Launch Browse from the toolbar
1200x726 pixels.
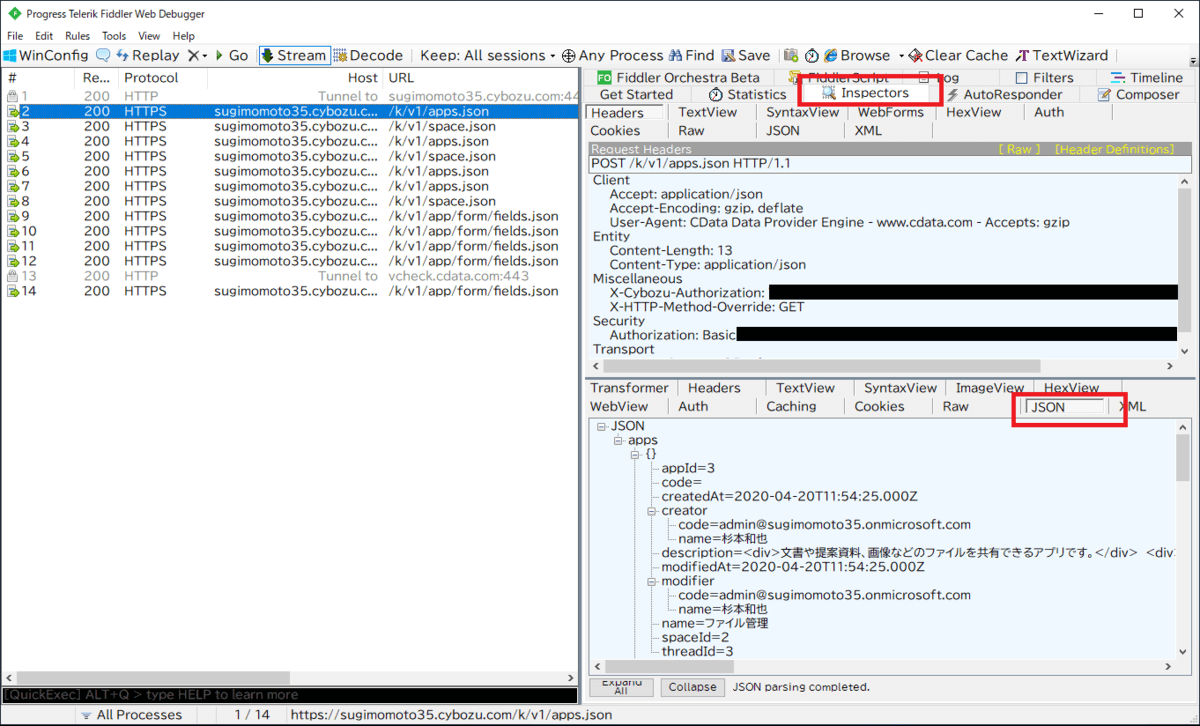tap(857, 56)
